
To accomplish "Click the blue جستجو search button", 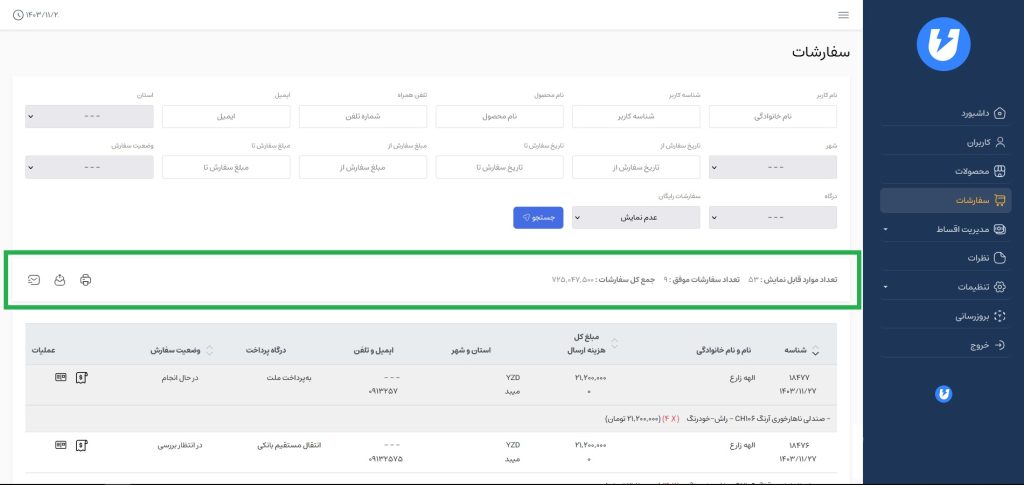I will [x=539, y=217].
